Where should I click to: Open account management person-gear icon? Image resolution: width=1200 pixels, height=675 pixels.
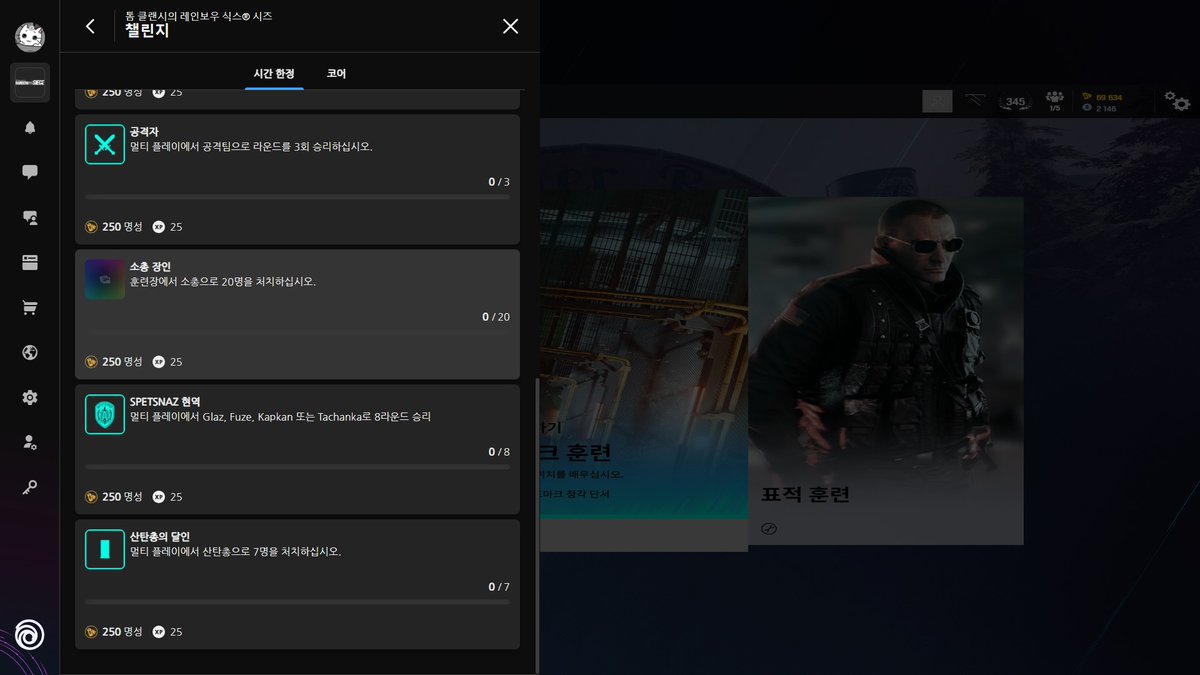pyautogui.click(x=30, y=442)
